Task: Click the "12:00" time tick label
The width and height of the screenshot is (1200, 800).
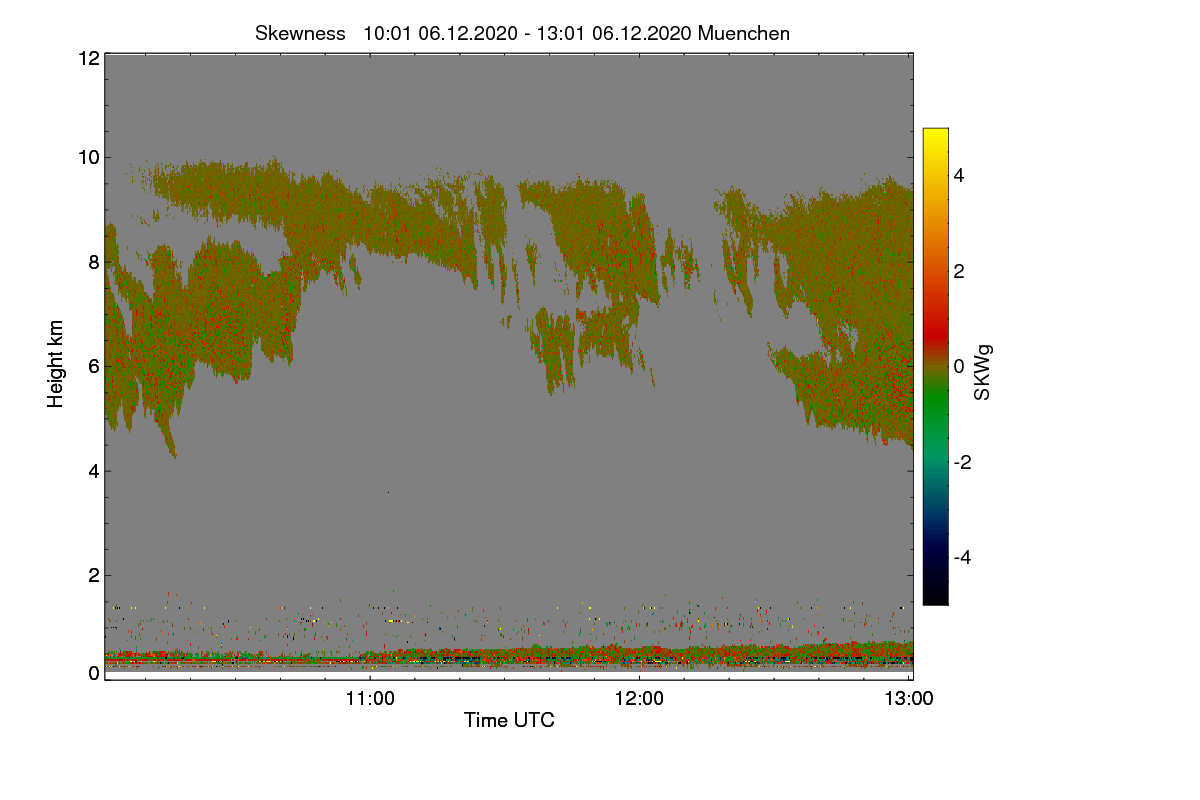Action: [x=640, y=699]
